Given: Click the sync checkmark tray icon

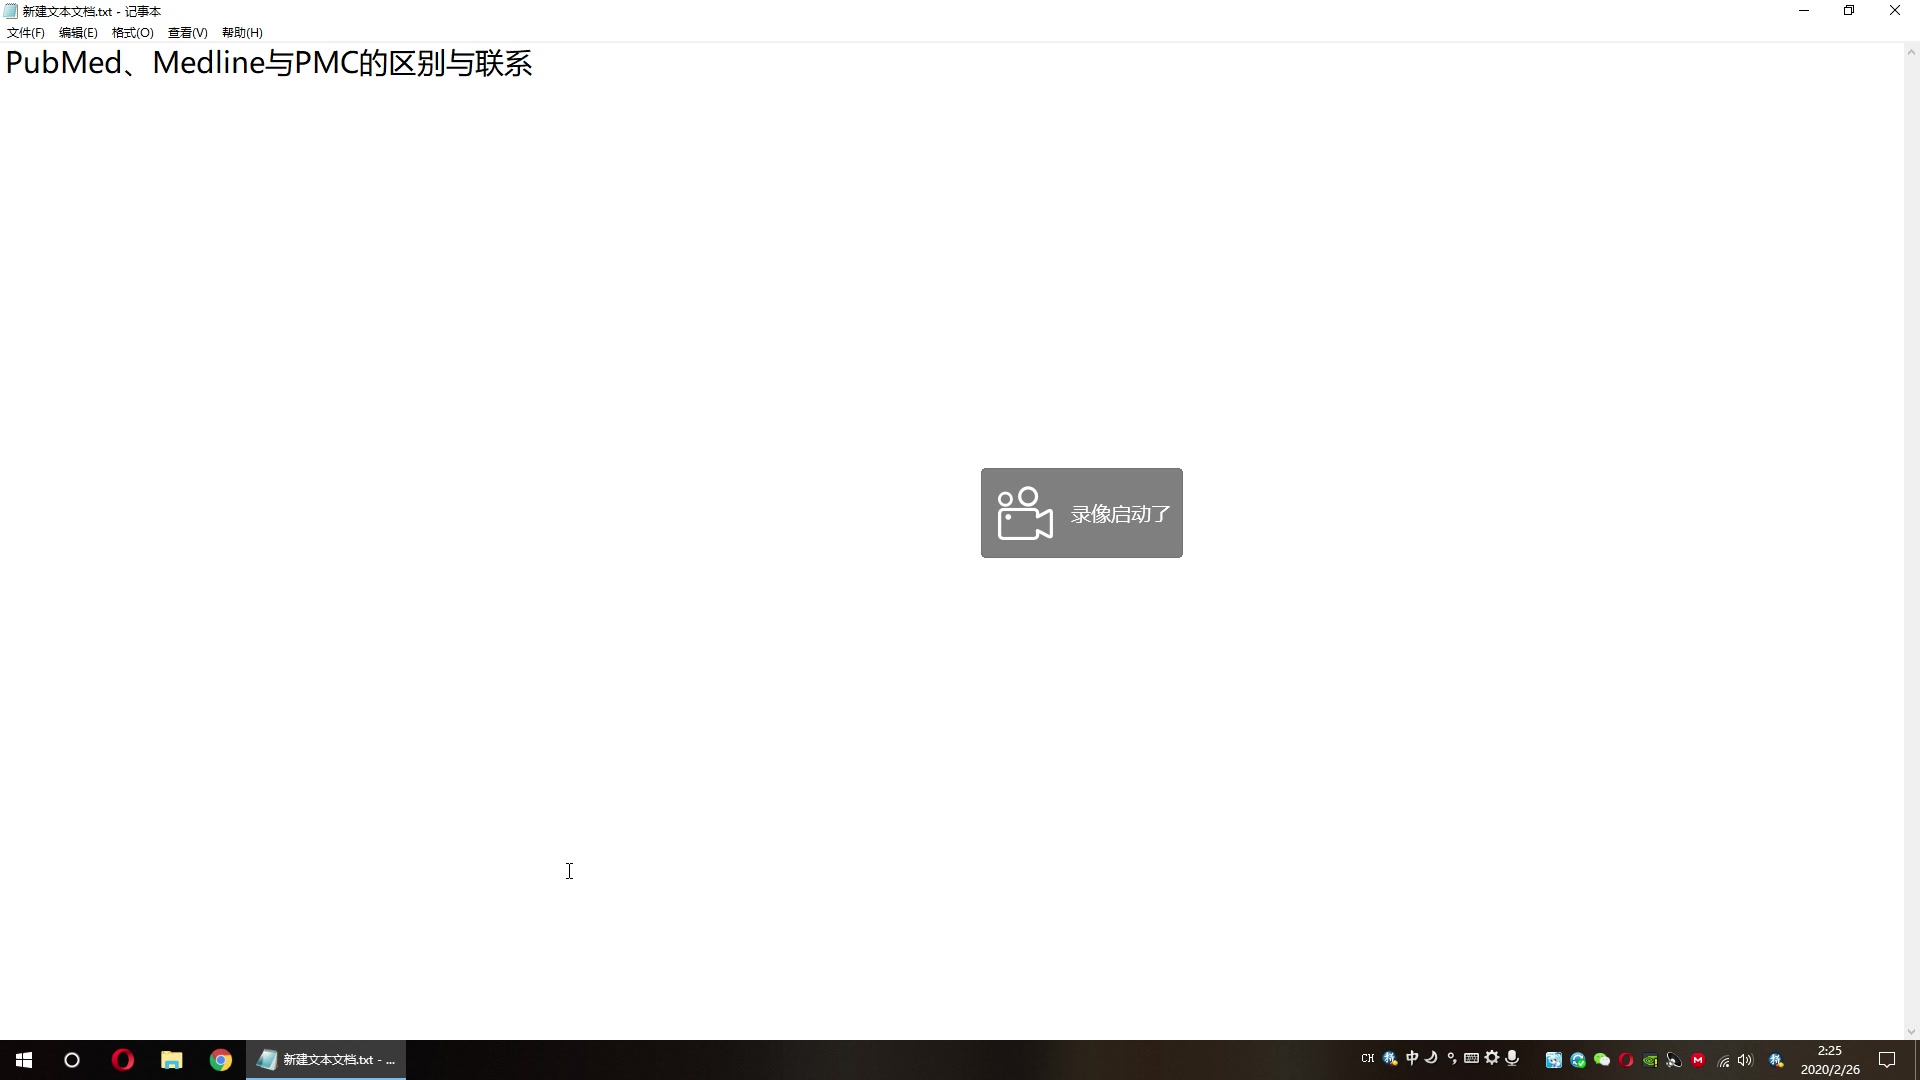Looking at the screenshot, I should [1578, 1060].
